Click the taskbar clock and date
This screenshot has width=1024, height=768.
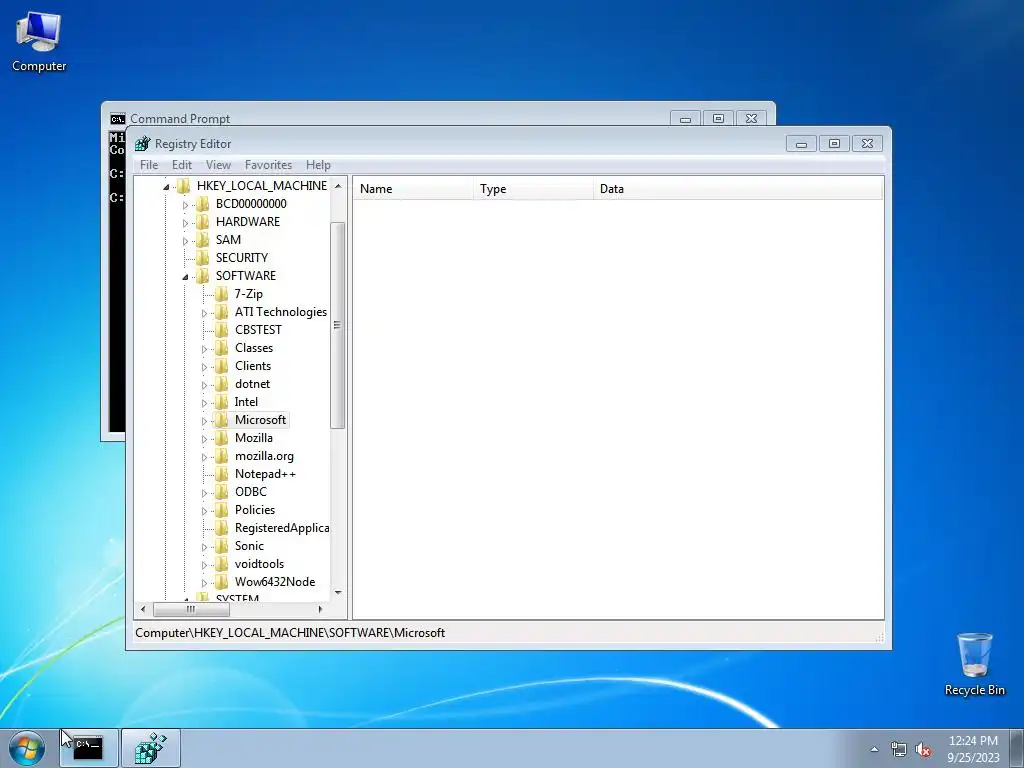pos(973,748)
